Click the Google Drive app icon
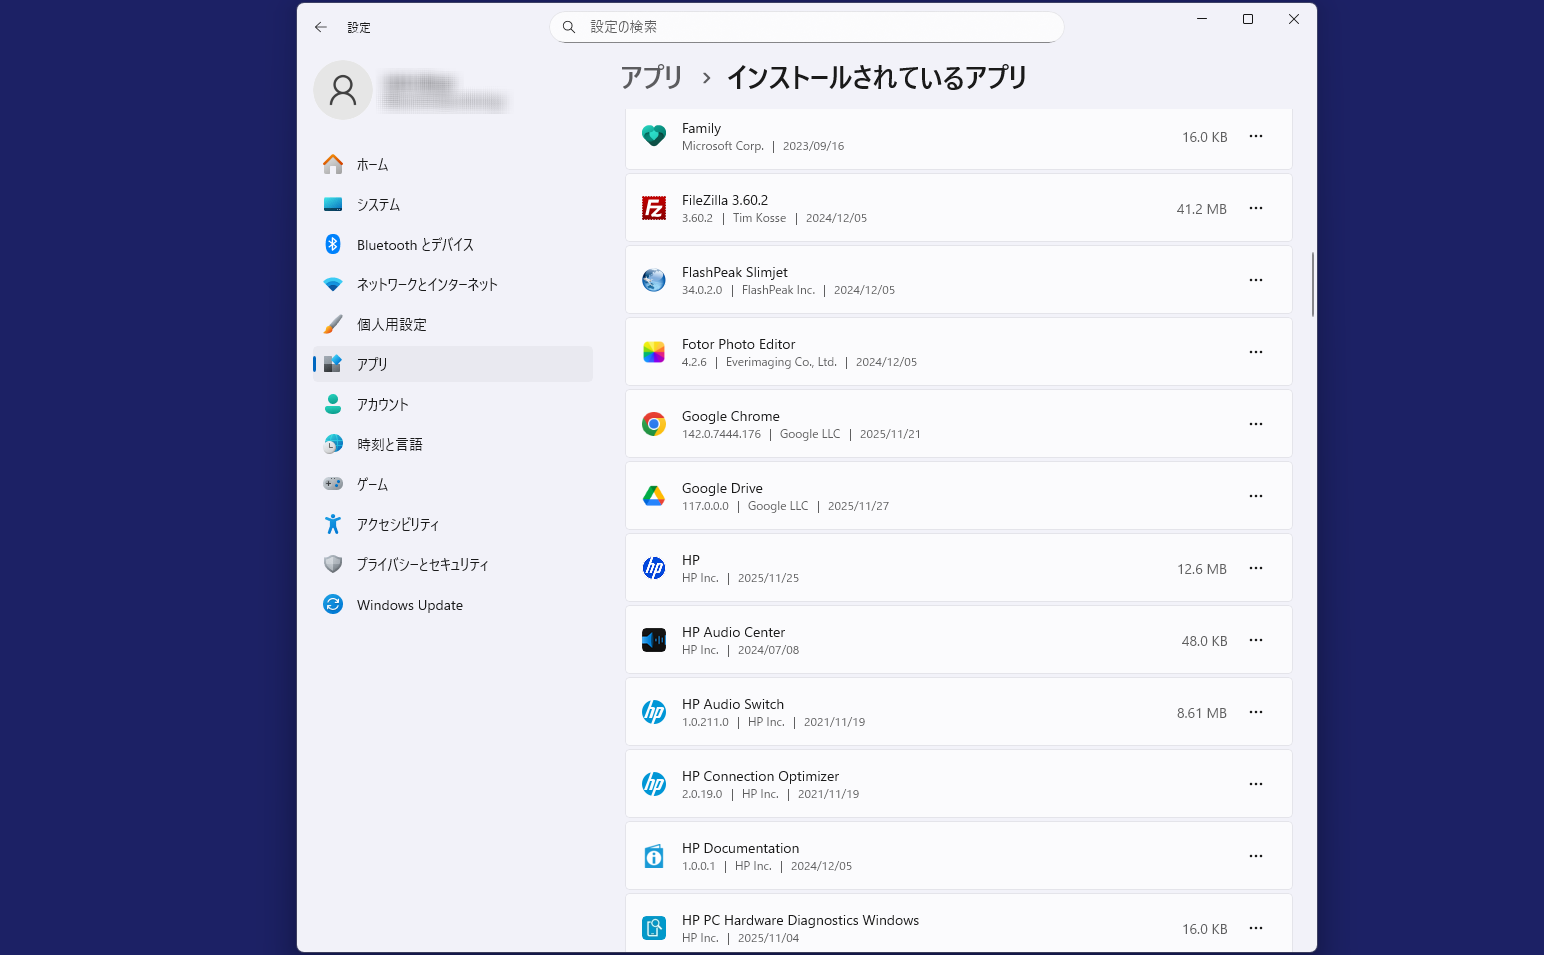1544x955 pixels. [654, 496]
